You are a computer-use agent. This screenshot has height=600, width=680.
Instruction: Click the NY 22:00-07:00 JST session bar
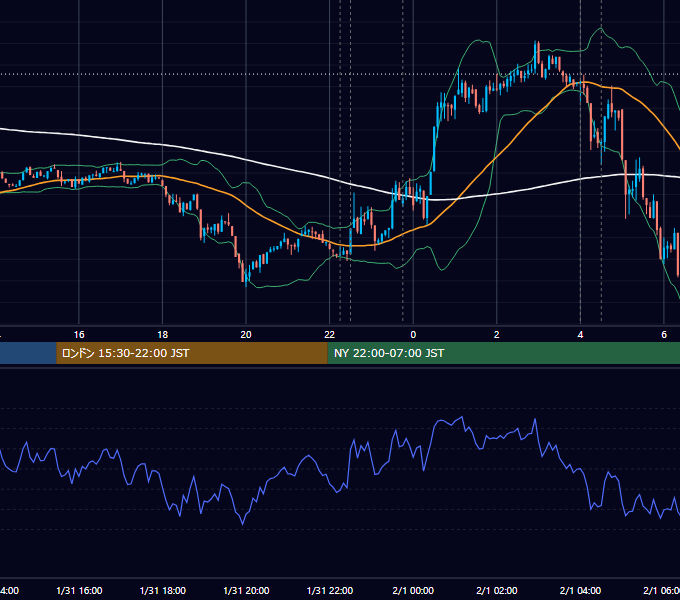click(503, 353)
